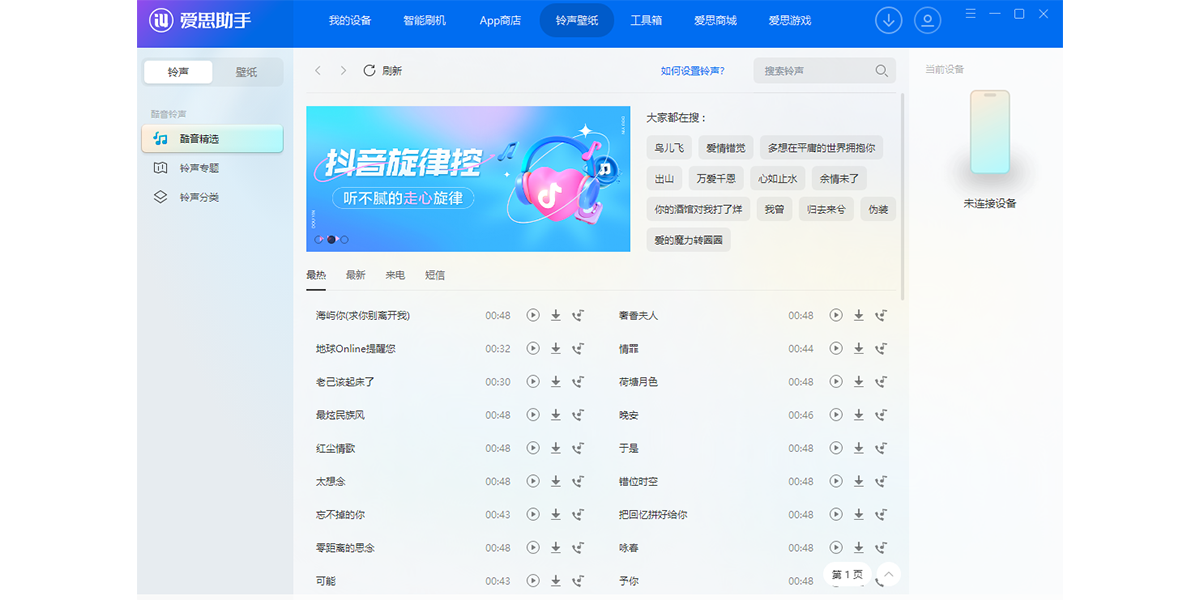Switch to the 短信 ringtone tab
The image size is (1200, 600).
435,275
